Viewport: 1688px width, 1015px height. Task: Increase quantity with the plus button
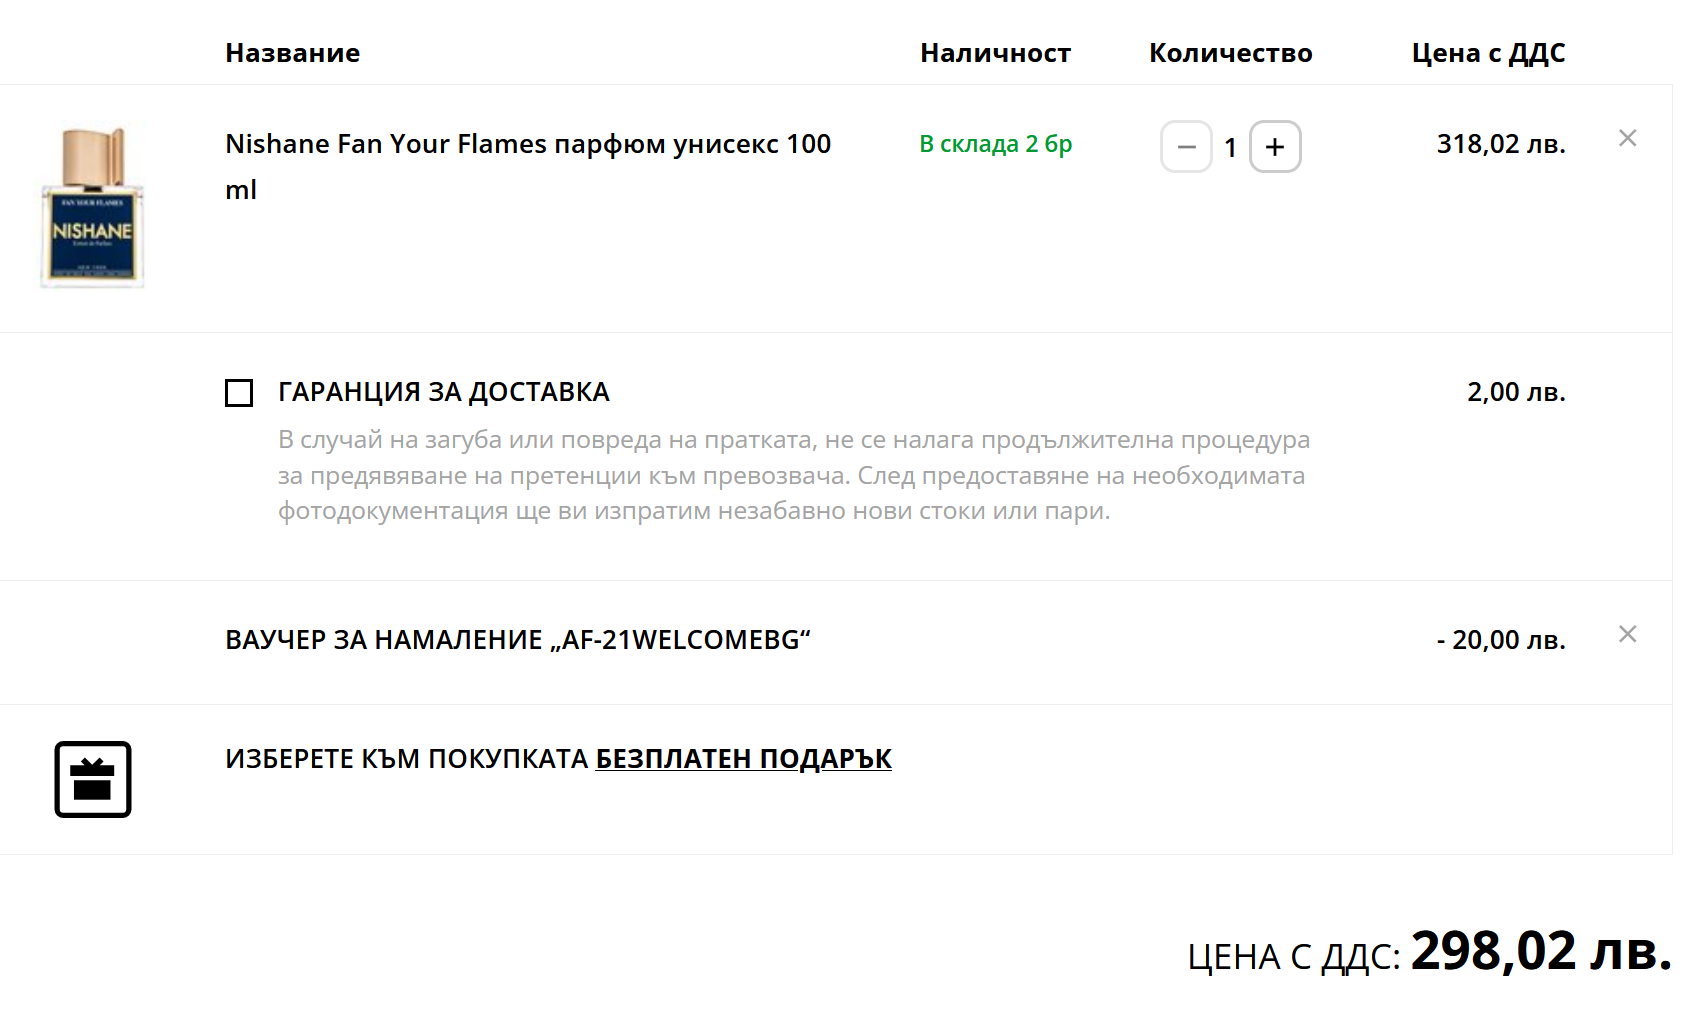tap(1275, 147)
